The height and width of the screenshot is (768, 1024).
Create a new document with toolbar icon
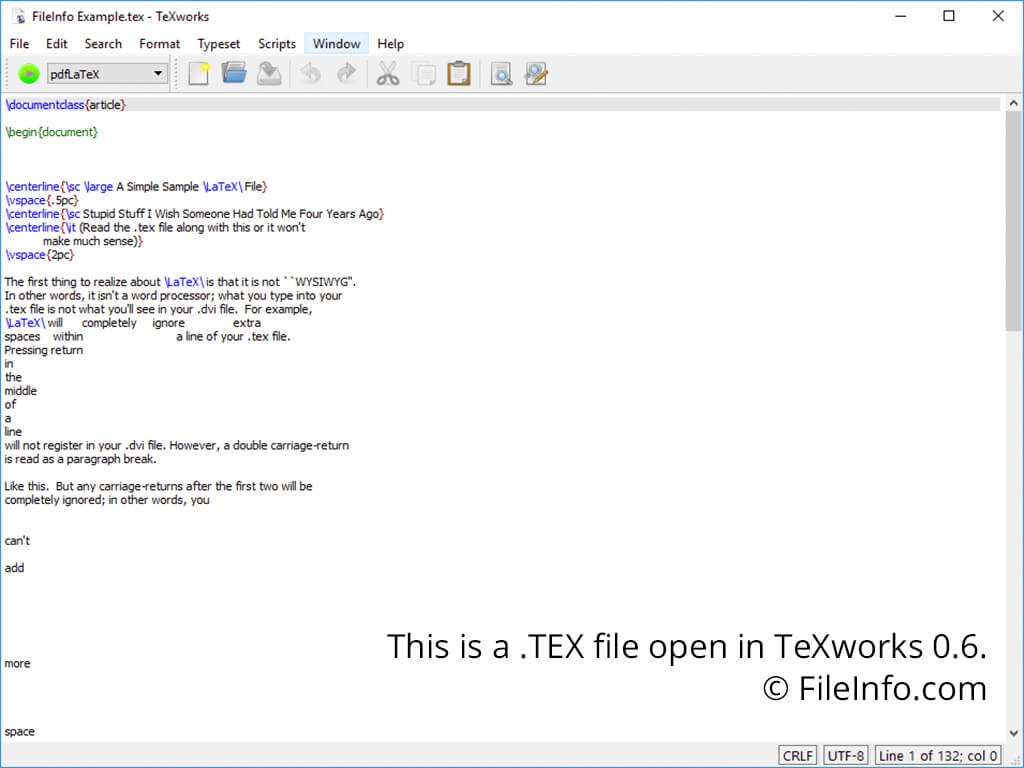click(x=199, y=73)
